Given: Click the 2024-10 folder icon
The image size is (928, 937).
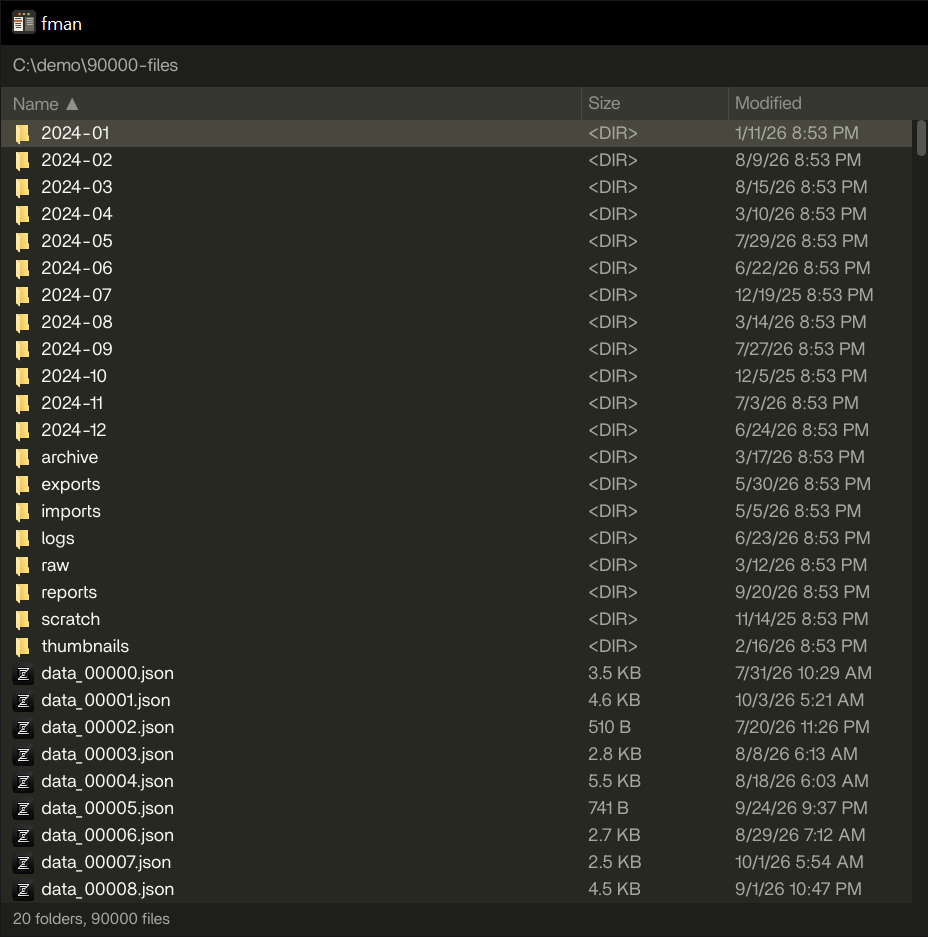Looking at the screenshot, I should pos(22,376).
